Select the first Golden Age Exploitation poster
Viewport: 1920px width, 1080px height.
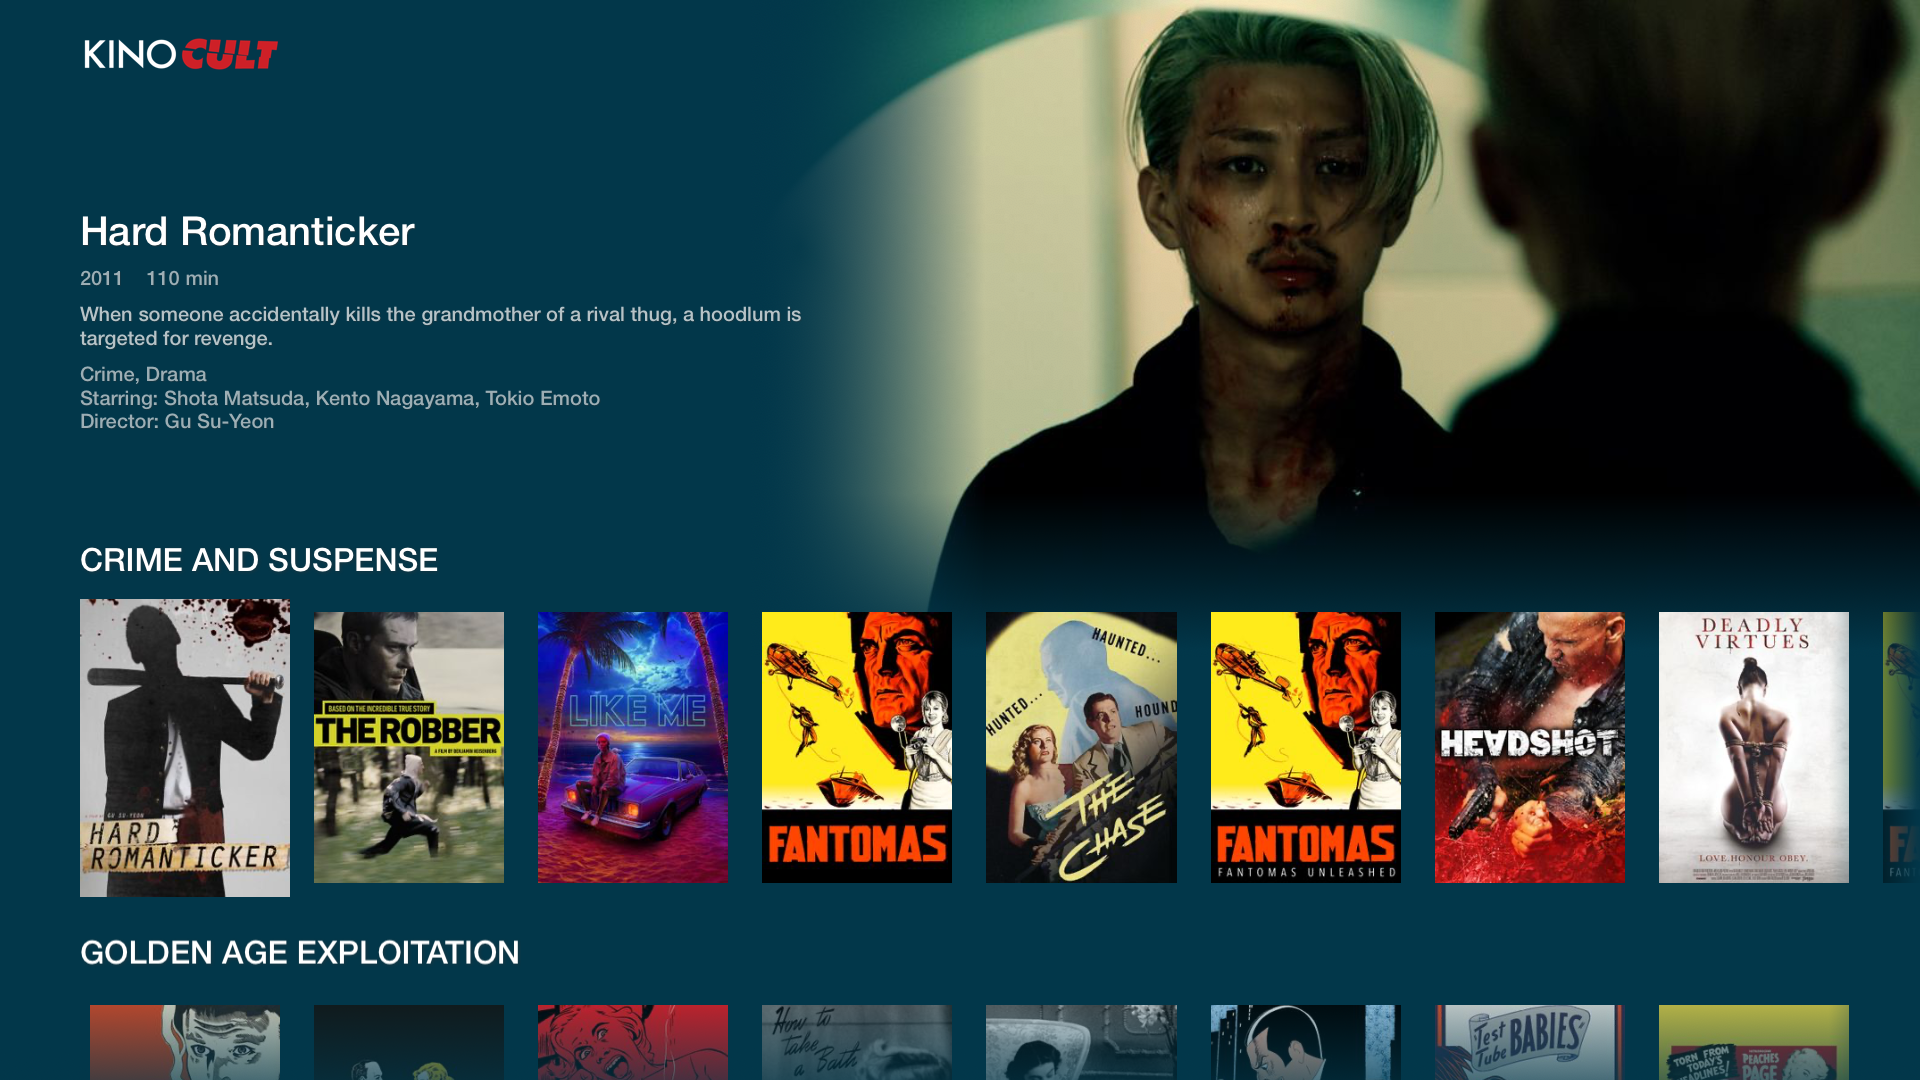(185, 1042)
